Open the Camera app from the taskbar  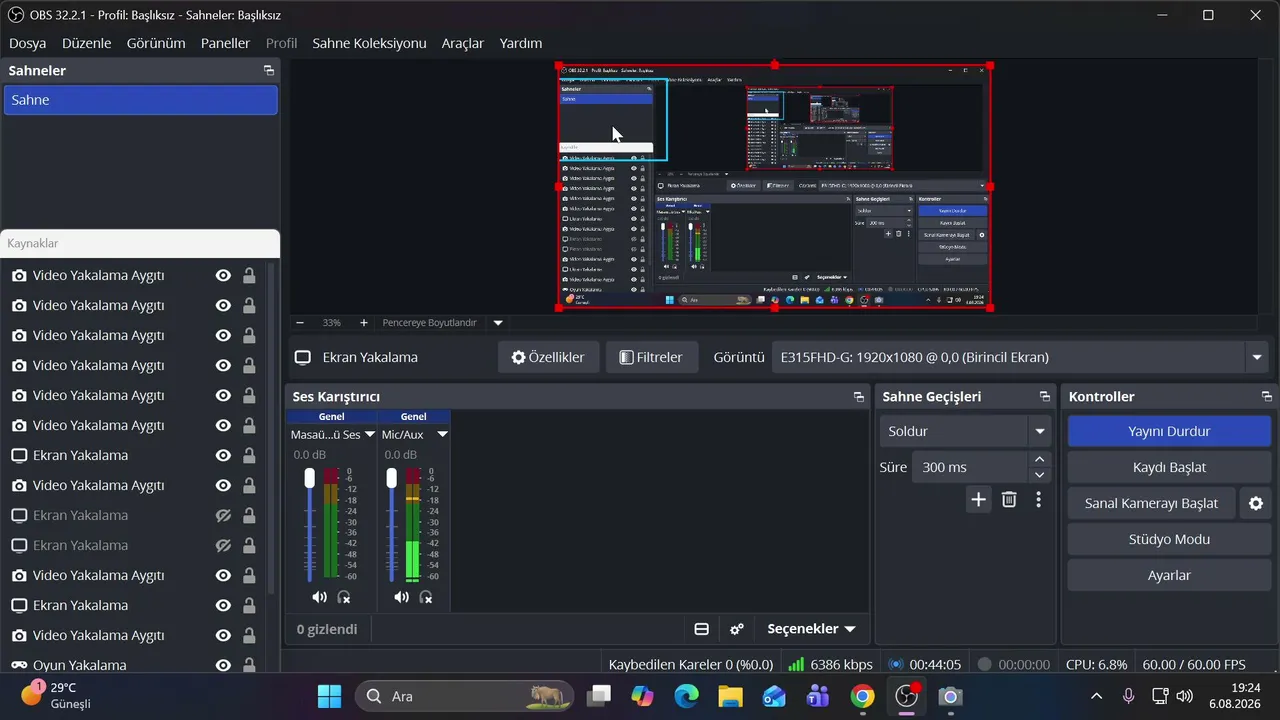tap(950, 696)
